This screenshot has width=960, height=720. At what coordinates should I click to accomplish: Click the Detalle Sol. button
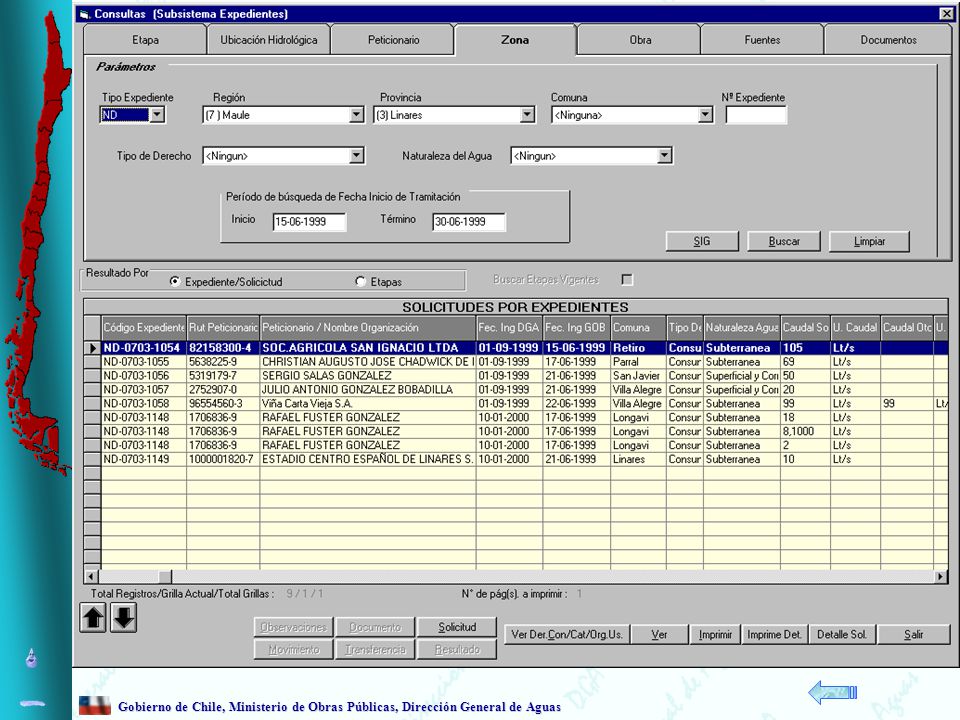842,634
